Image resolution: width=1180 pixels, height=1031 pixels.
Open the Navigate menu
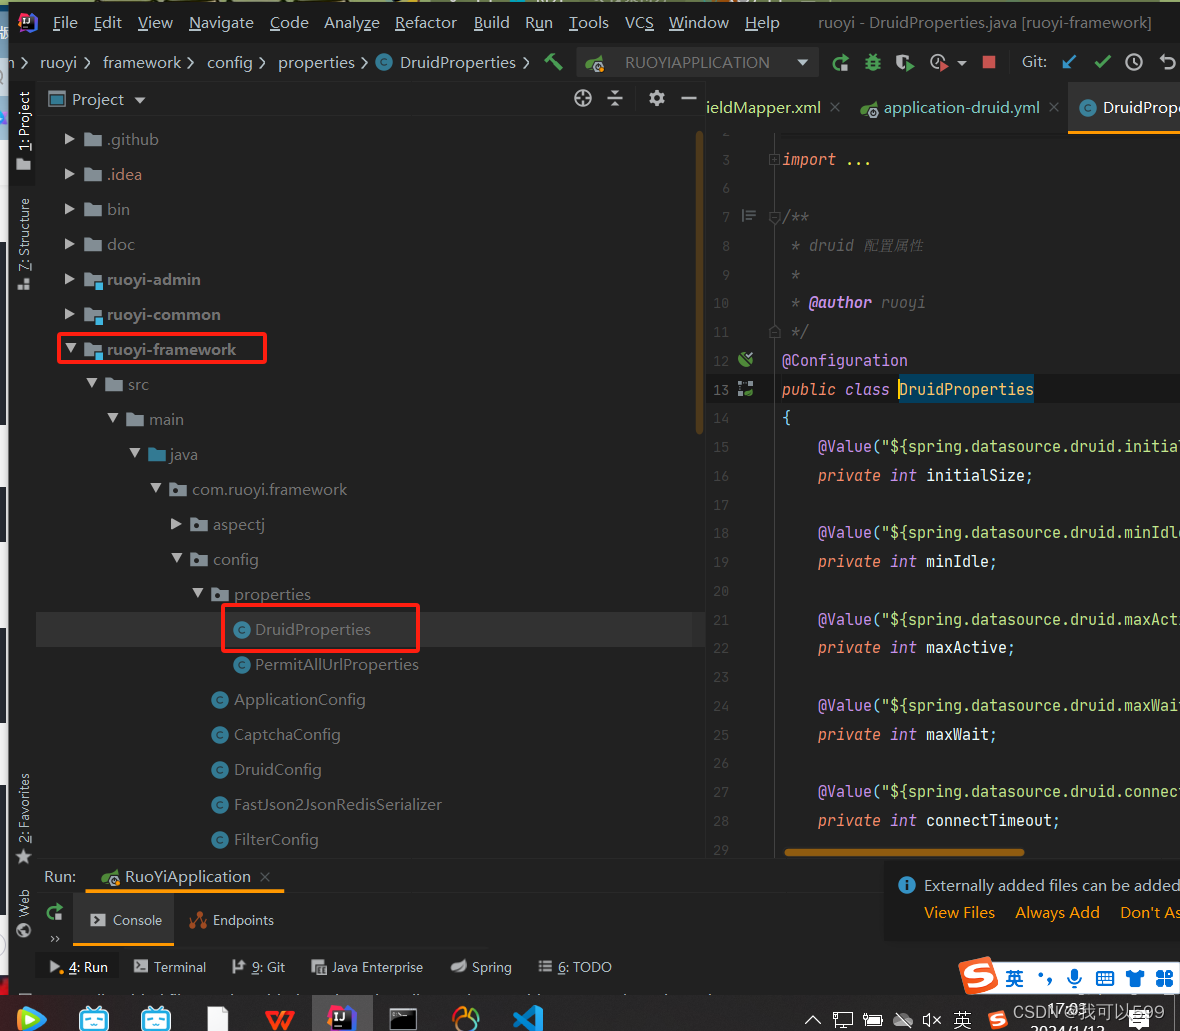pos(221,23)
